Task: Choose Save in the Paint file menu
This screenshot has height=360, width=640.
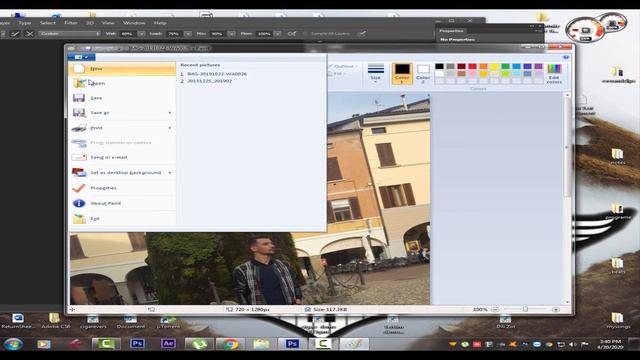Action: pyautogui.click(x=122, y=98)
